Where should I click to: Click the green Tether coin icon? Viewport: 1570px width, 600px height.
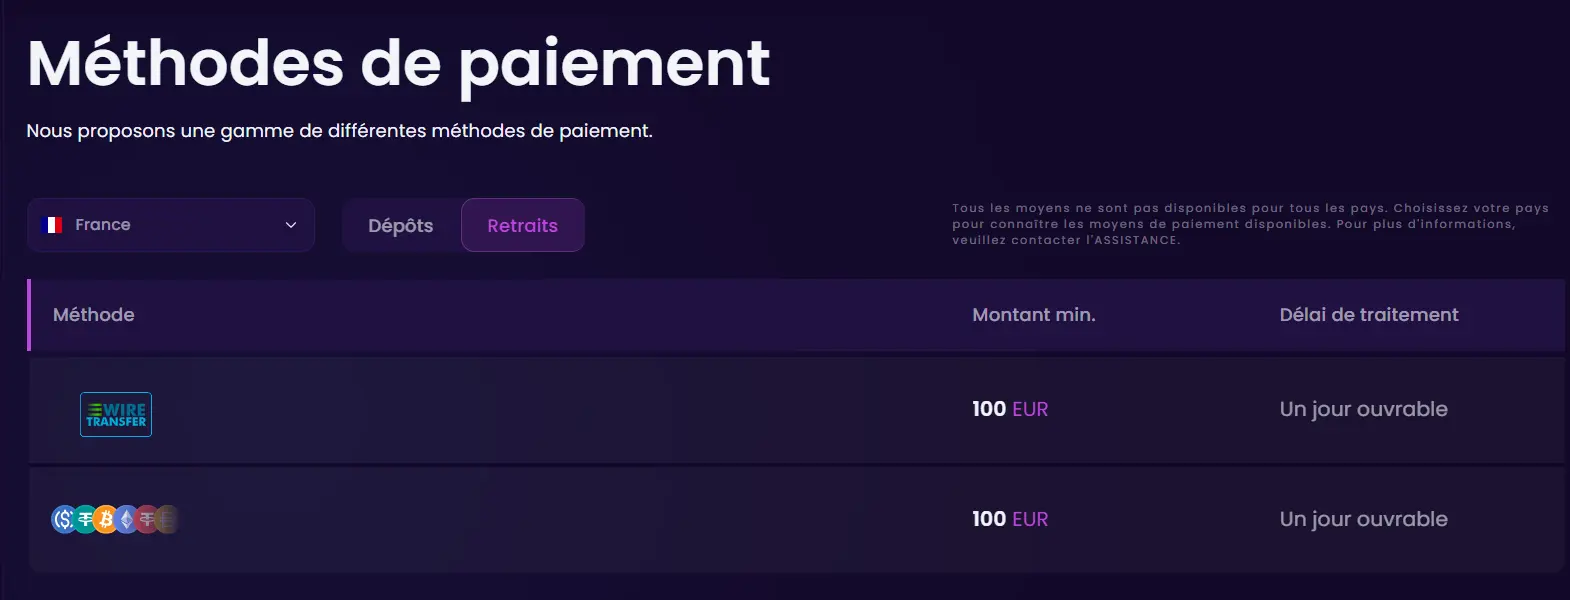(85, 519)
